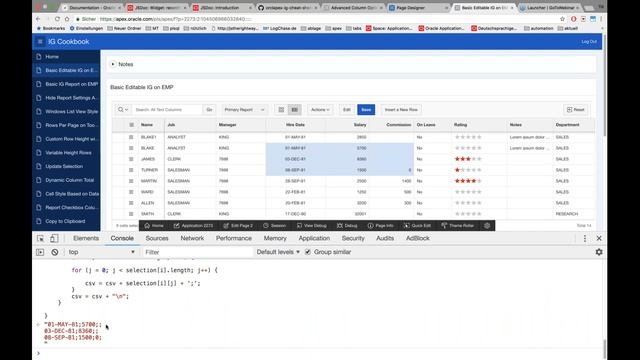Switch to Application tab in DevTools
This screenshot has width=640, height=360.
click(x=314, y=238)
